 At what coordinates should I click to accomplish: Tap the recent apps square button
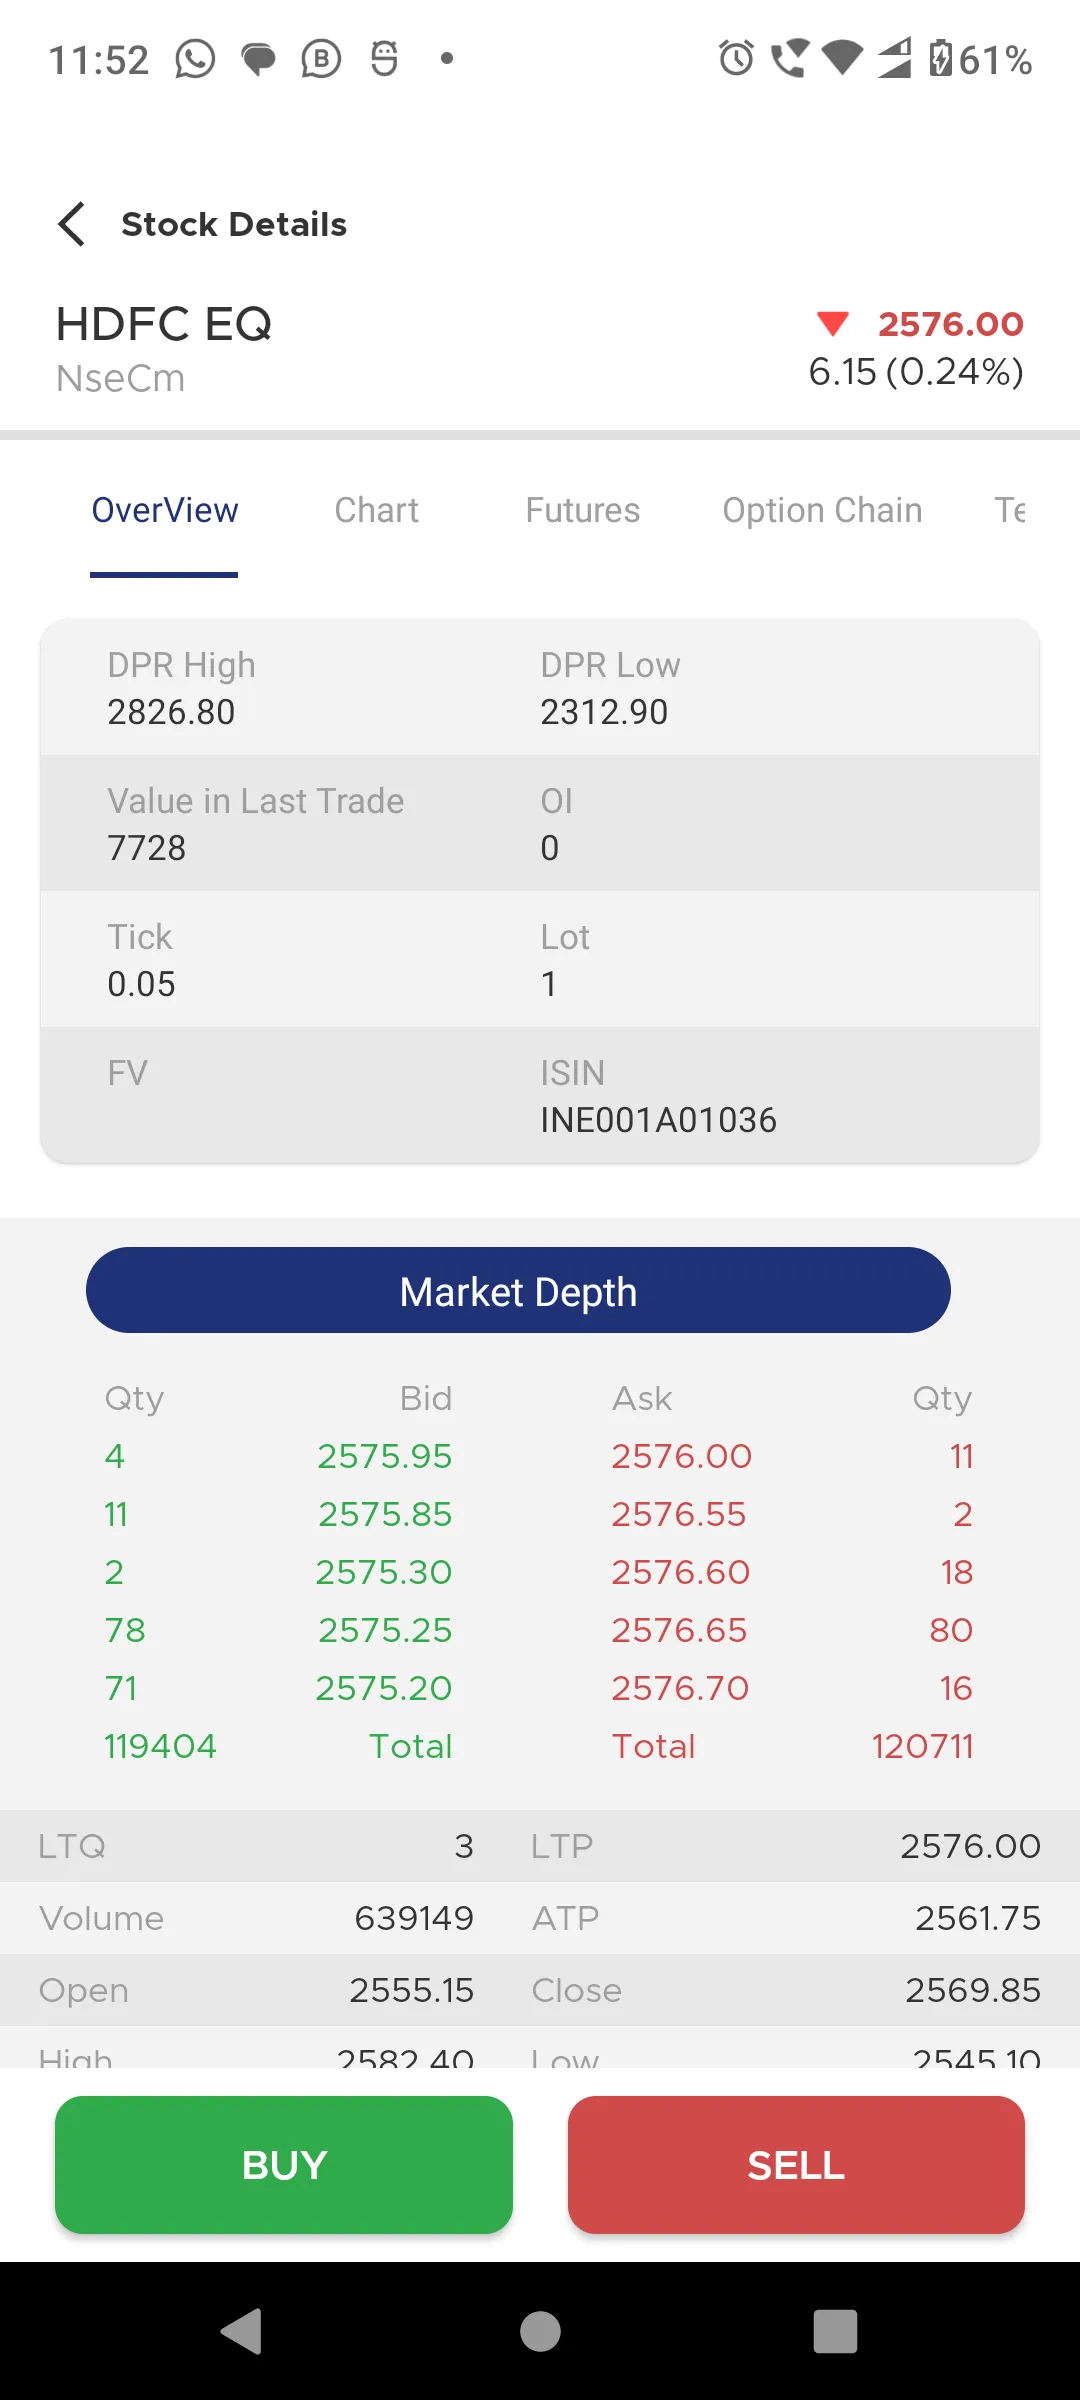pos(835,2331)
